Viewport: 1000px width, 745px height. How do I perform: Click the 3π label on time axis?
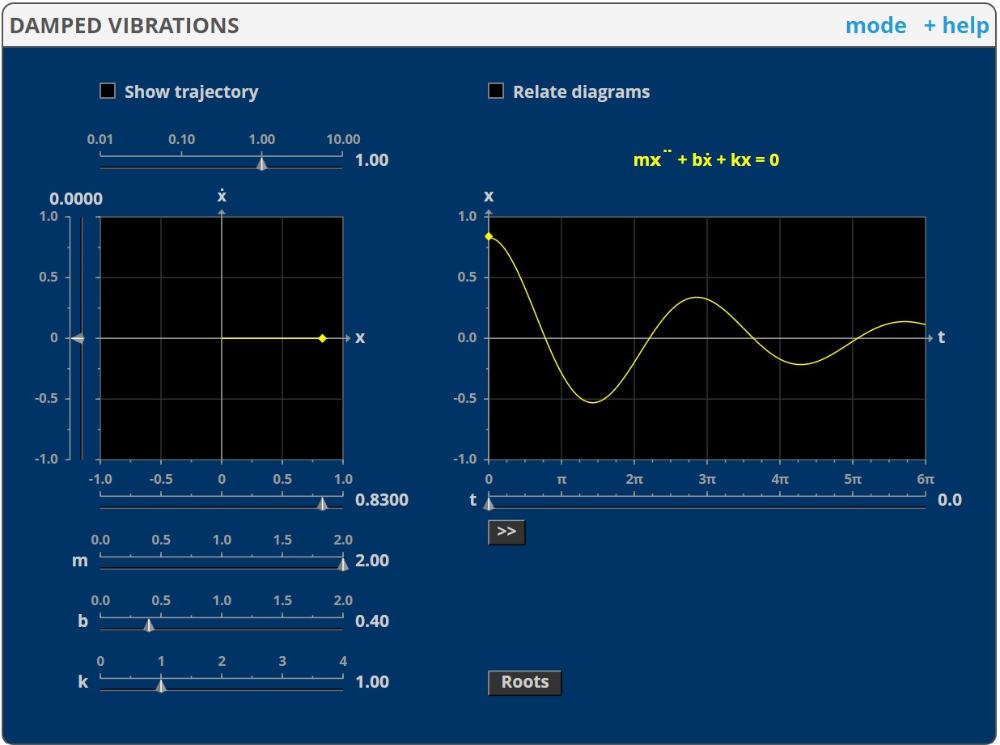point(707,479)
